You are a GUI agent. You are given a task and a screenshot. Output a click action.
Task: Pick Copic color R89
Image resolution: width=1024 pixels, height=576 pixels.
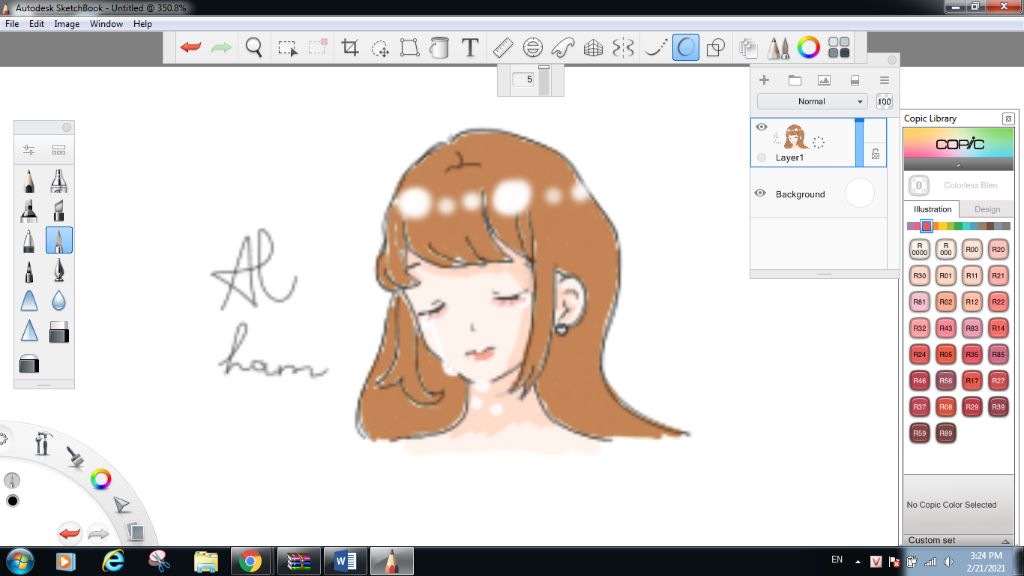(x=946, y=432)
